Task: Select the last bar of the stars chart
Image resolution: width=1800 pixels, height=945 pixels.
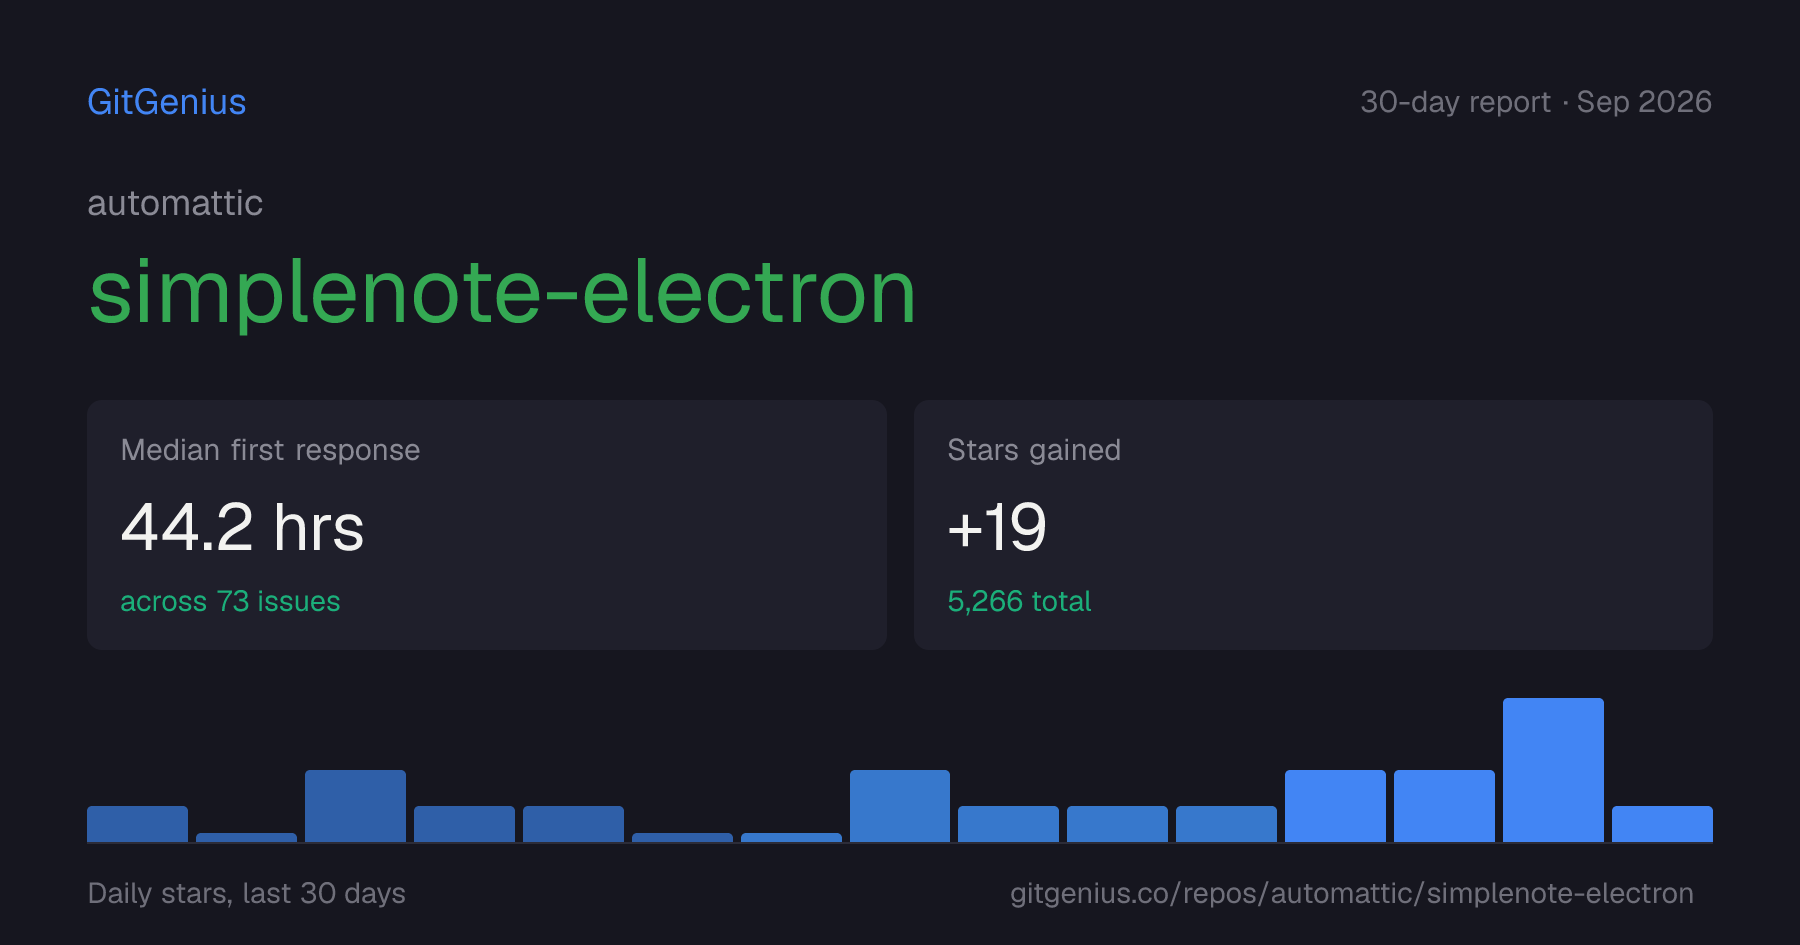Action: point(1662,824)
